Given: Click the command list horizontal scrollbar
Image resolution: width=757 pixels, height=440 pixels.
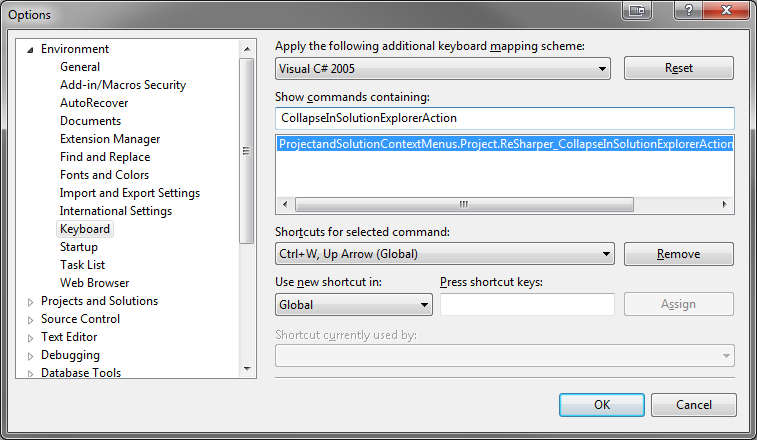Looking at the screenshot, I should (463, 204).
